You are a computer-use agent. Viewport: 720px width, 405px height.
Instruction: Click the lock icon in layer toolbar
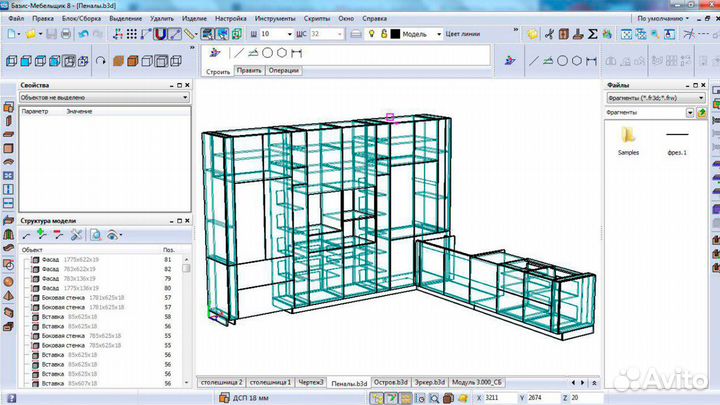tap(381, 33)
